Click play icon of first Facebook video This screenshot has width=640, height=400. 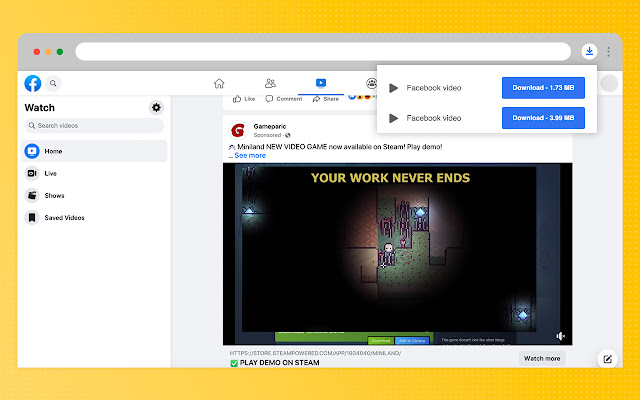(x=393, y=88)
